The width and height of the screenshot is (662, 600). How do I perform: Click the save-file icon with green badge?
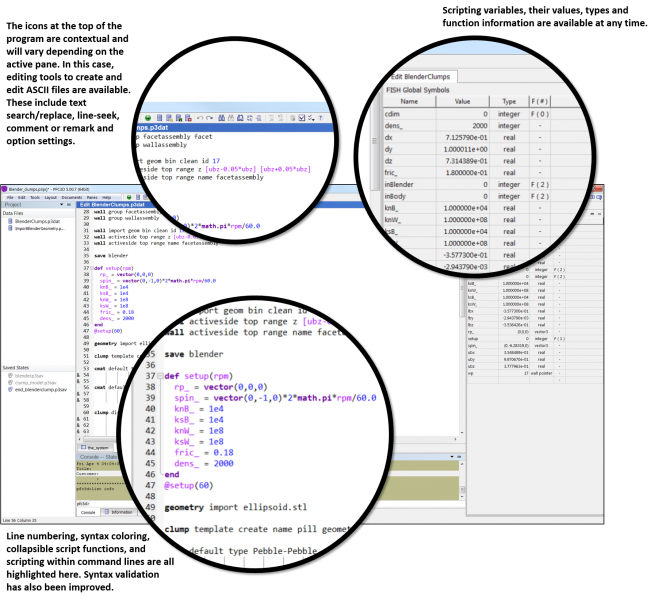(179, 118)
